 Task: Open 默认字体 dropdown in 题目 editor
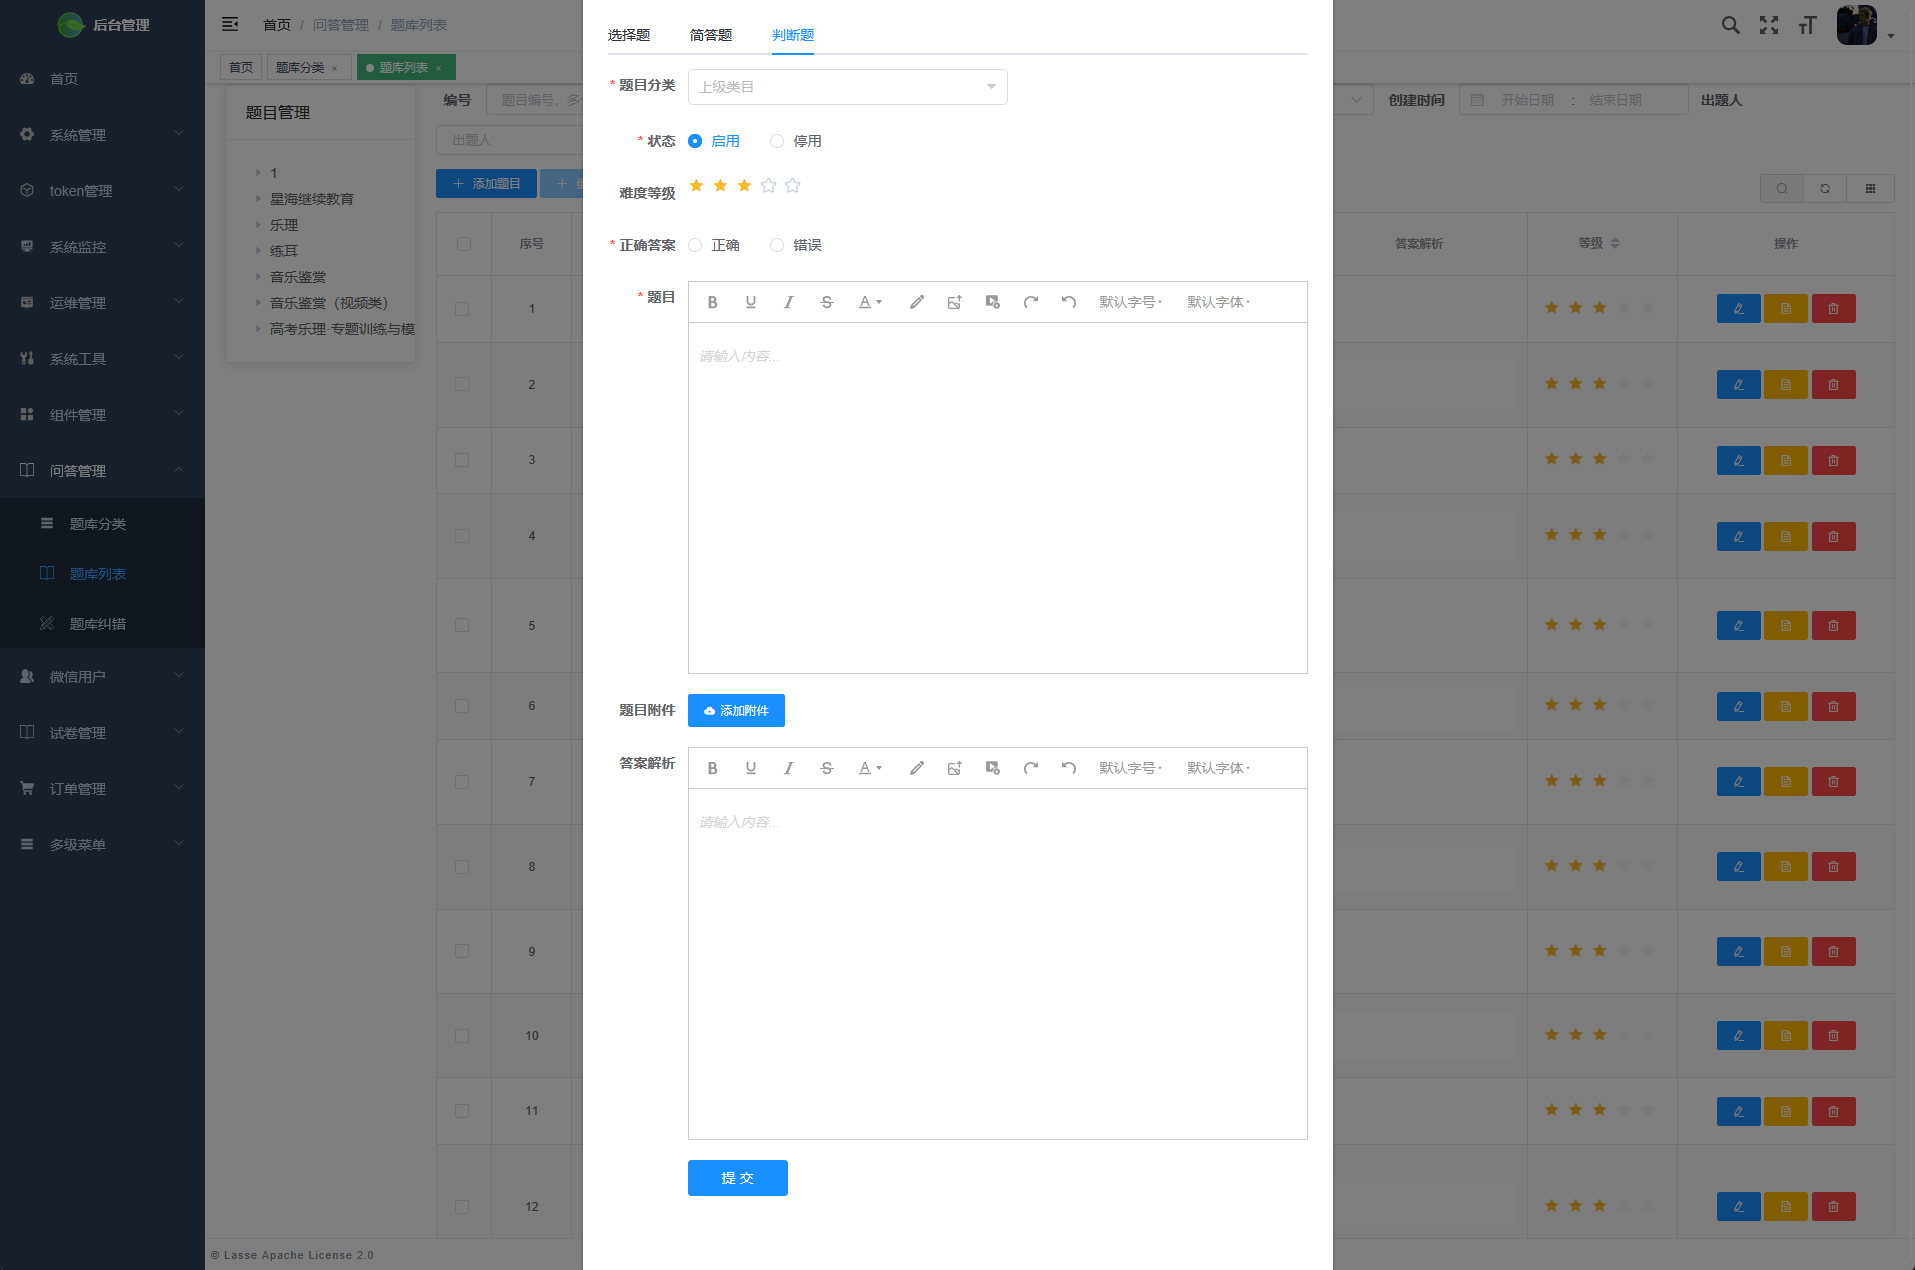pos(1218,302)
